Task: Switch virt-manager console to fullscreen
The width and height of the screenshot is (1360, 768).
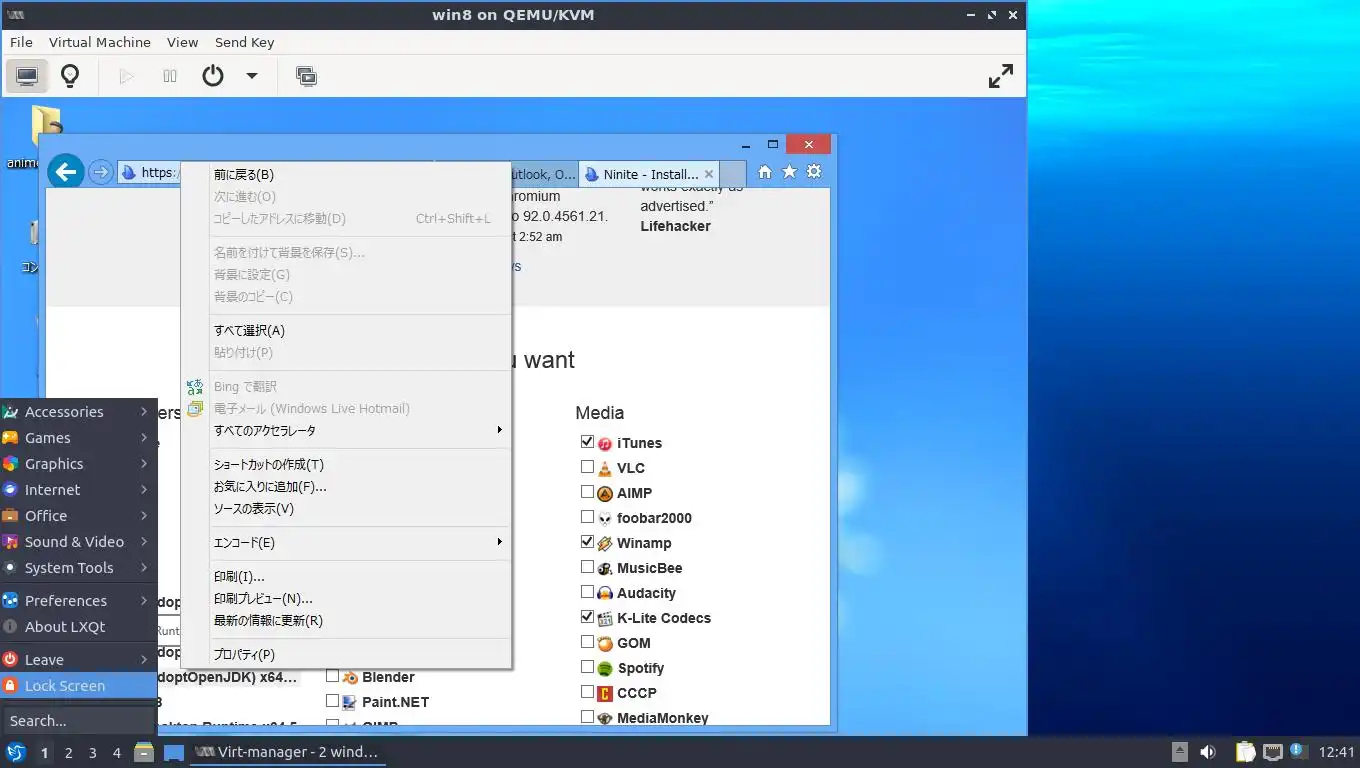Action: point(1001,76)
